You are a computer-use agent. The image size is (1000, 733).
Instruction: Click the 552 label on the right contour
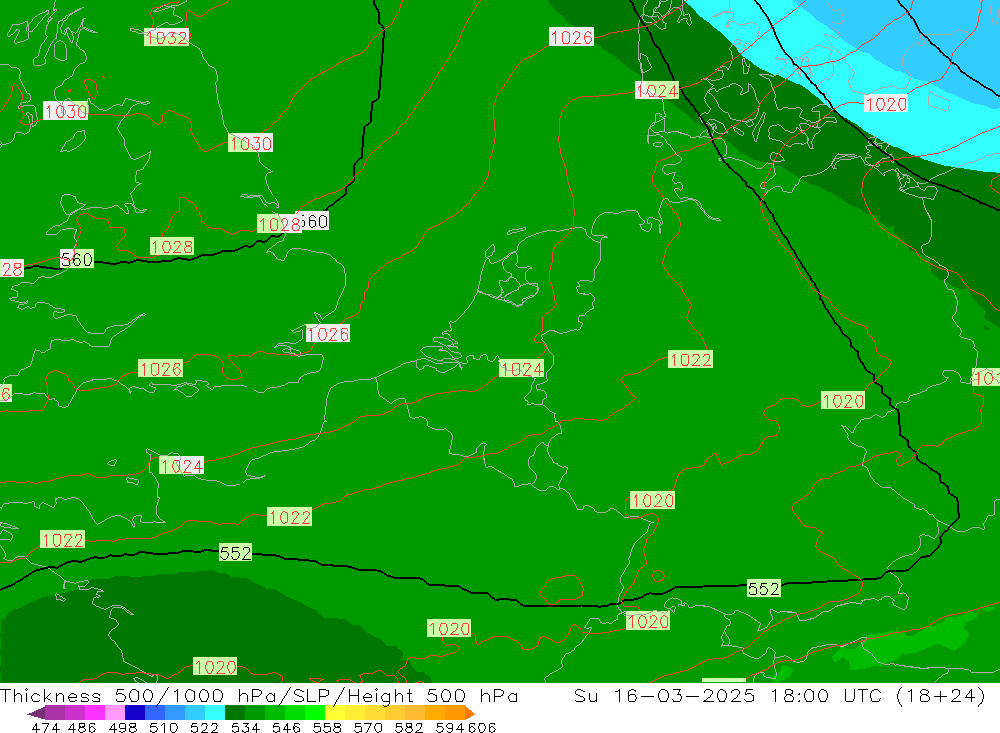click(x=763, y=588)
